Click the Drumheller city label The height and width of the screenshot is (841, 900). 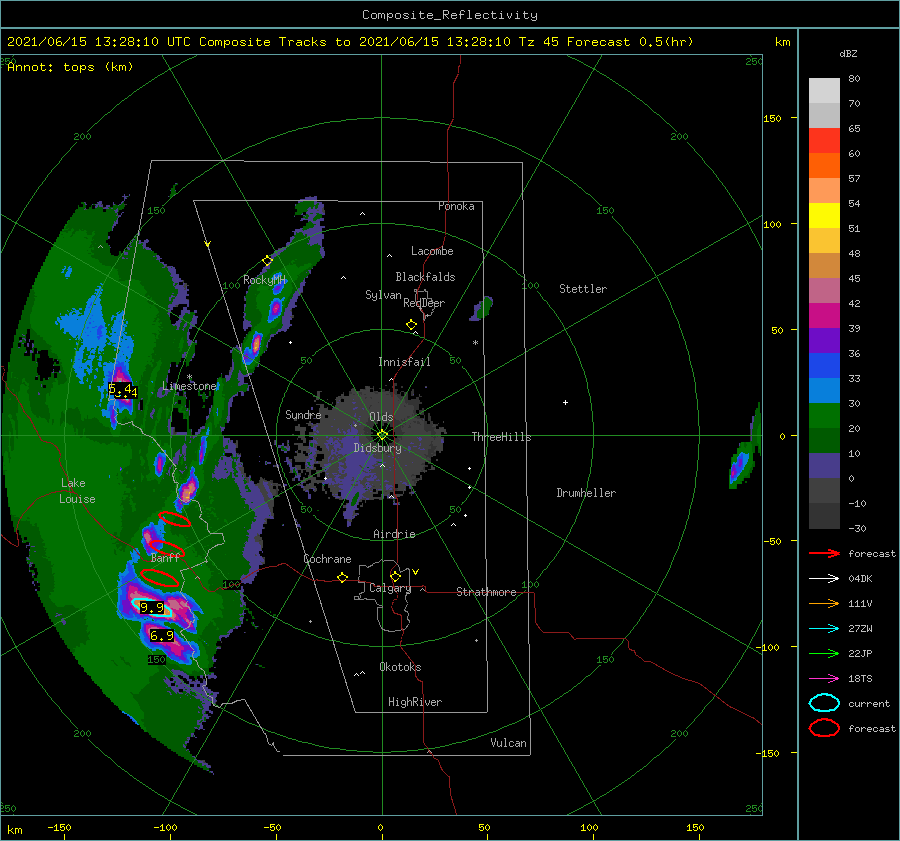click(x=586, y=493)
